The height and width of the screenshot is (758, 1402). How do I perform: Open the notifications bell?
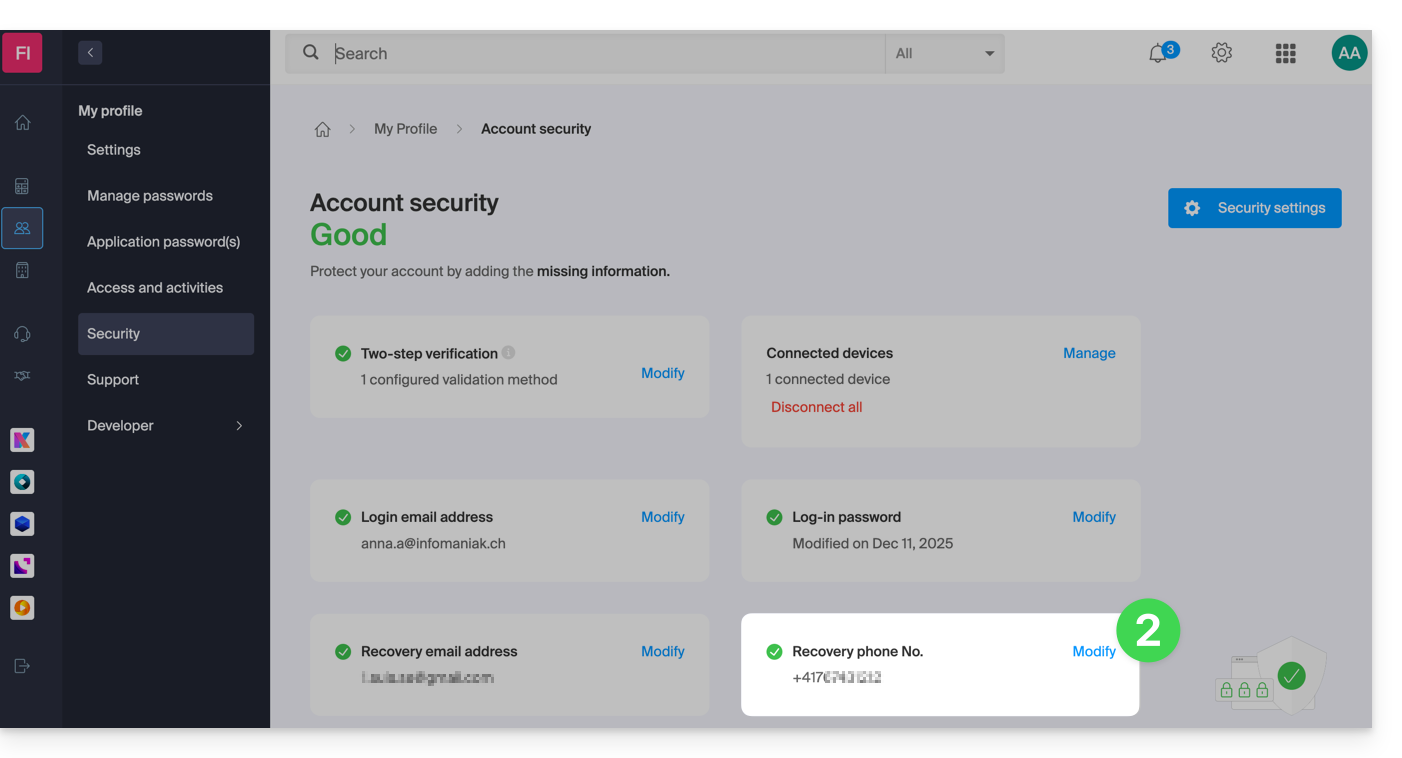coord(1158,54)
